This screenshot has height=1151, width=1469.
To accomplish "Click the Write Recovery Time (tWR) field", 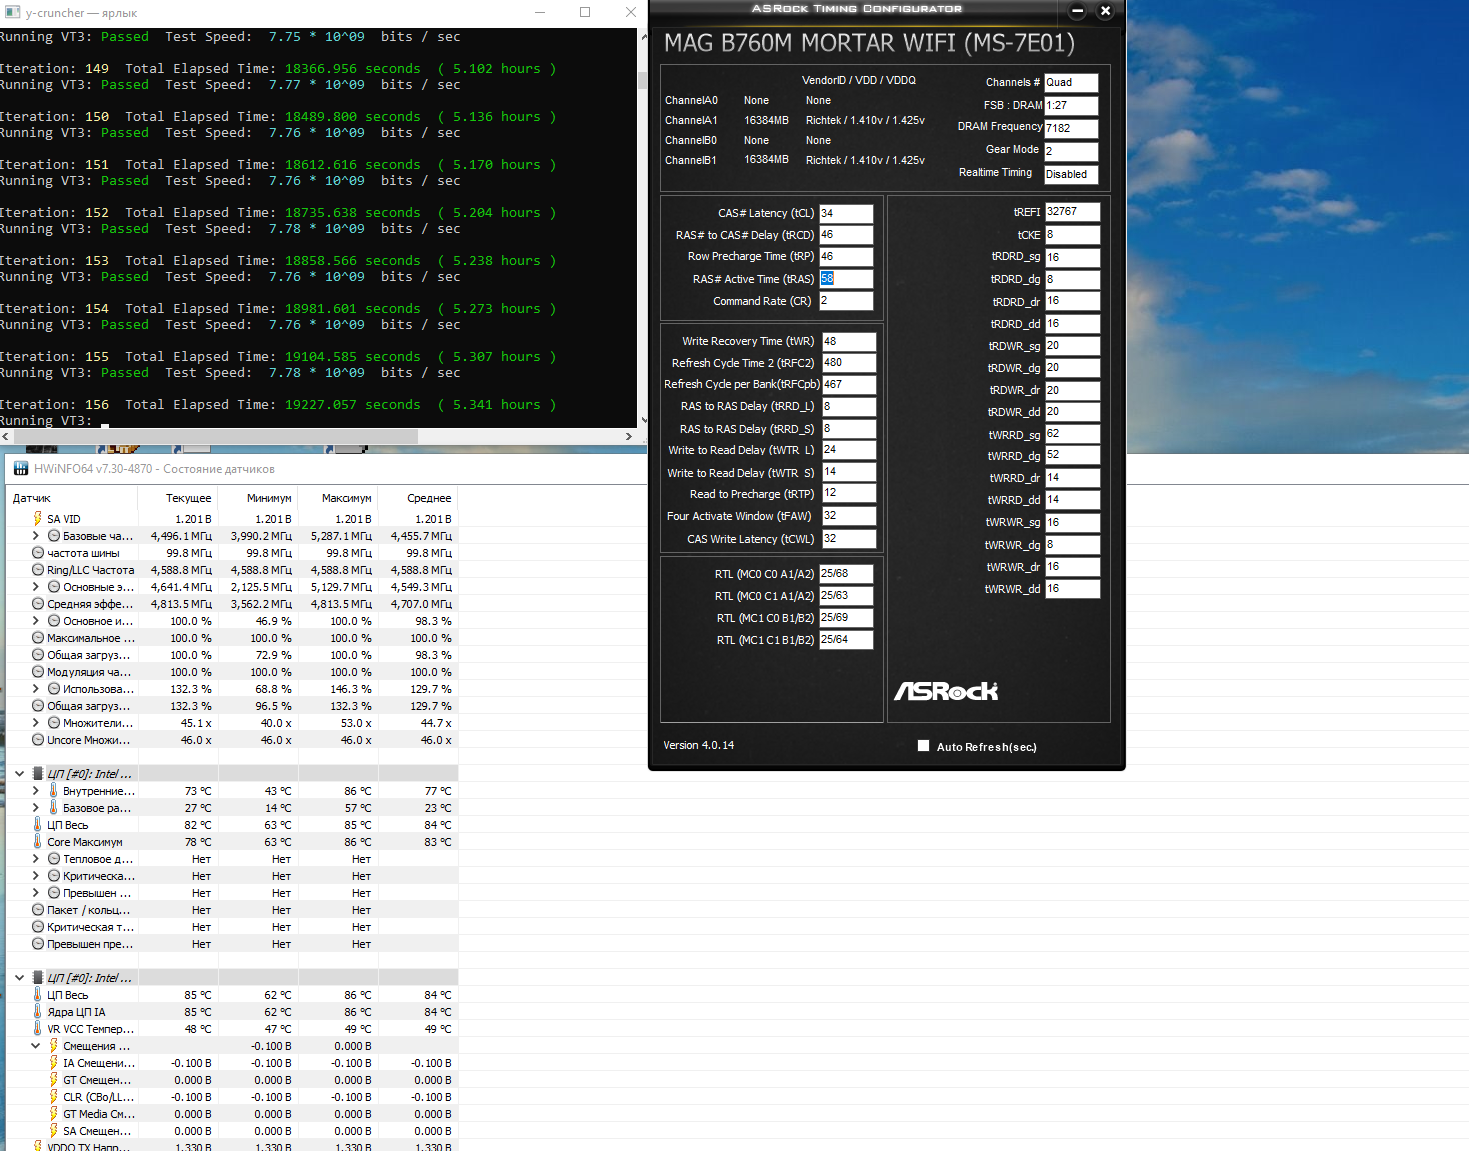I will coord(849,341).
